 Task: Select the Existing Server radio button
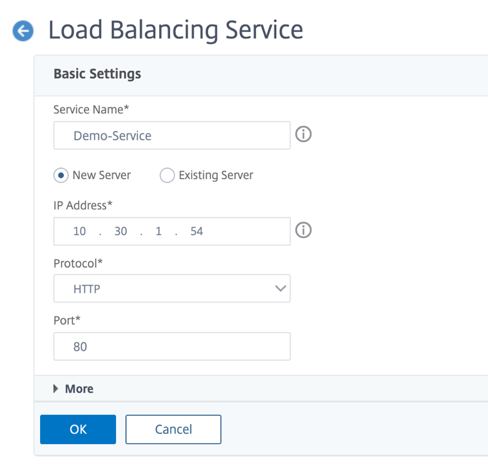167,175
